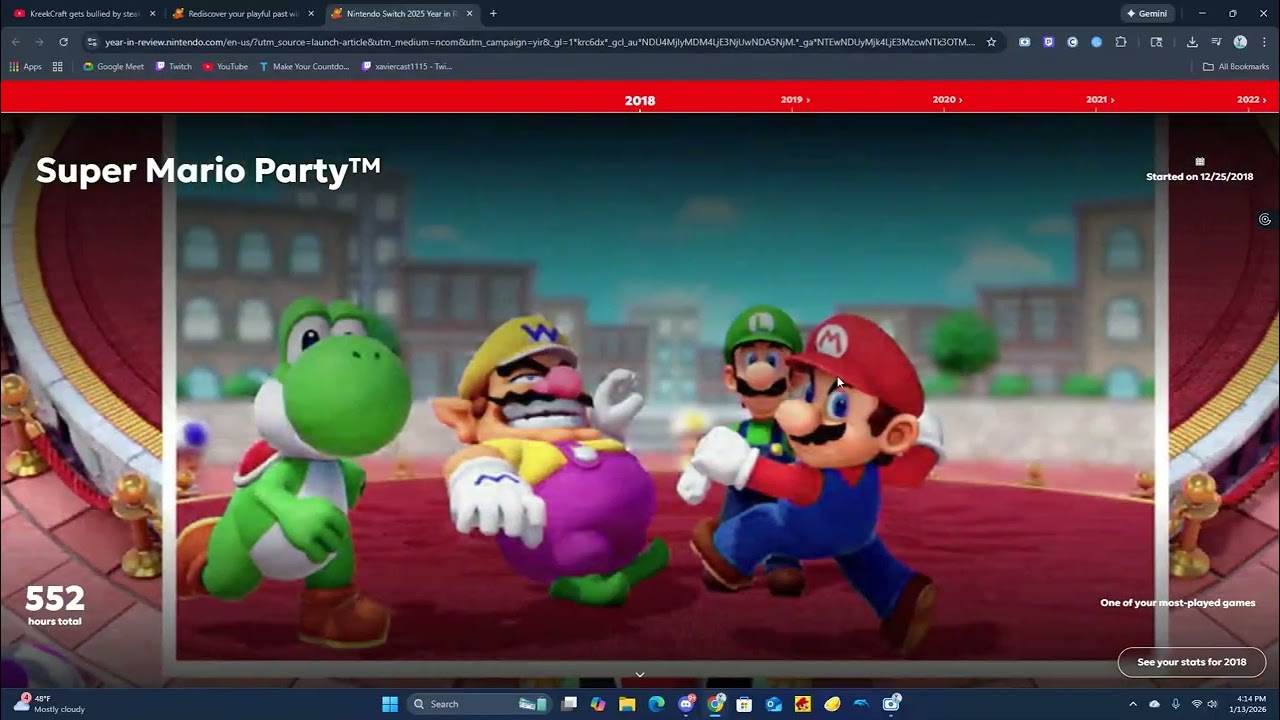Launch Microsoft Edge from the taskbar
This screenshot has width=1280, height=720.
click(x=656, y=704)
